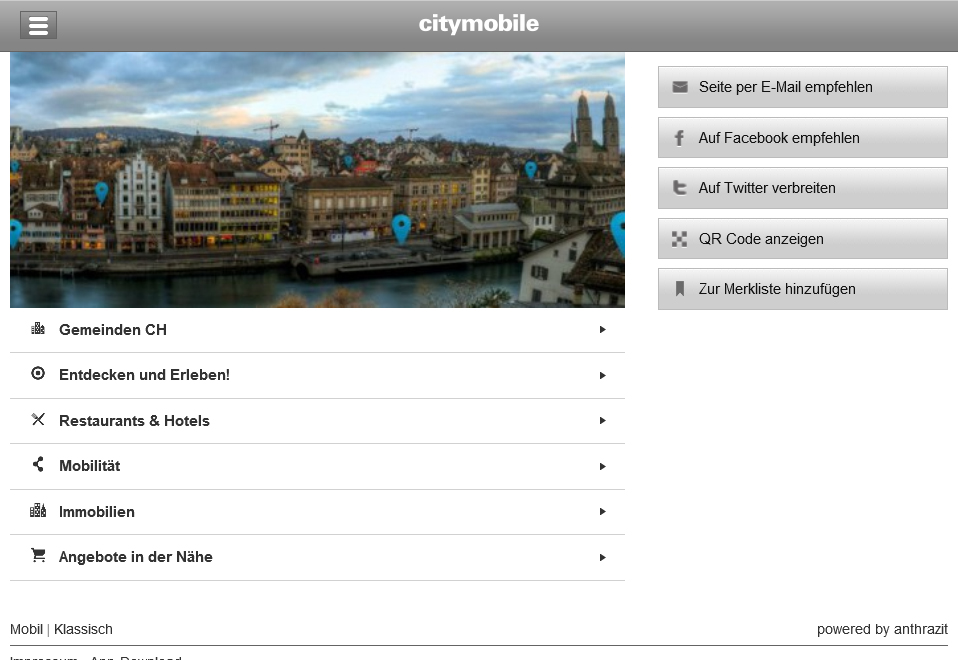Open the Restaurants & Hotels menu entry

[317, 421]
